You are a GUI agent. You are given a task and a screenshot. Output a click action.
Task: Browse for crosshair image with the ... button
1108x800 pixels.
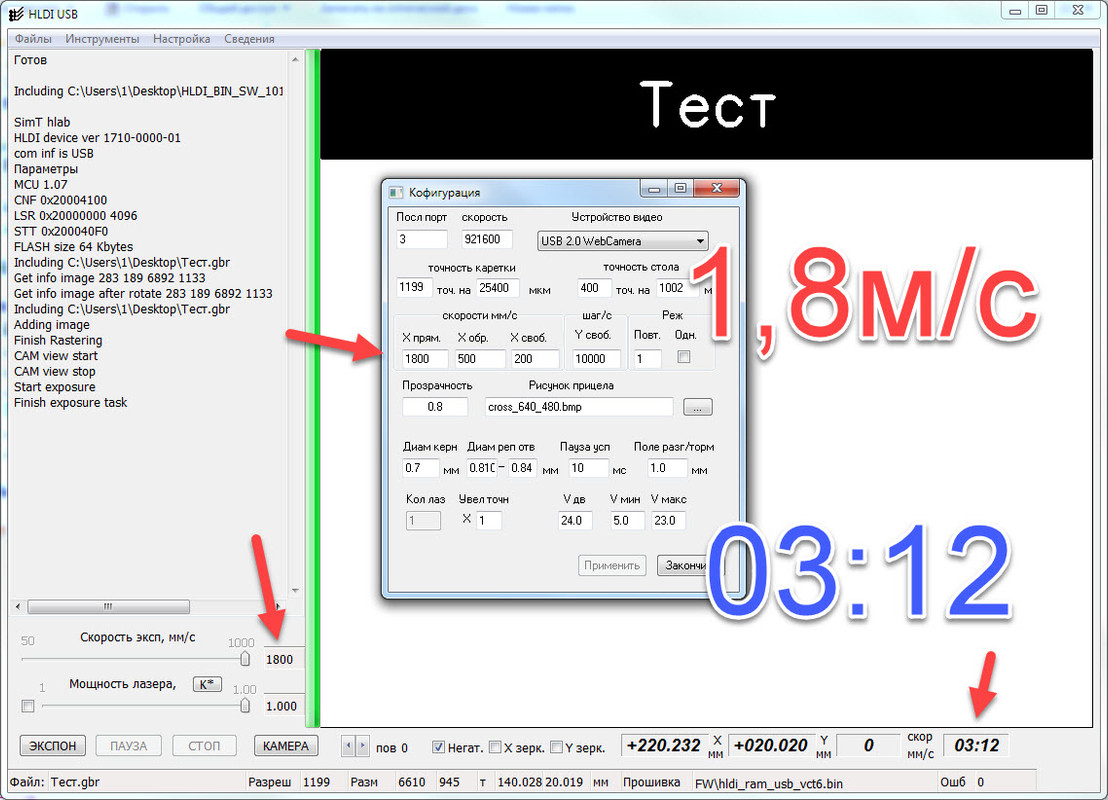pos(697,407)
